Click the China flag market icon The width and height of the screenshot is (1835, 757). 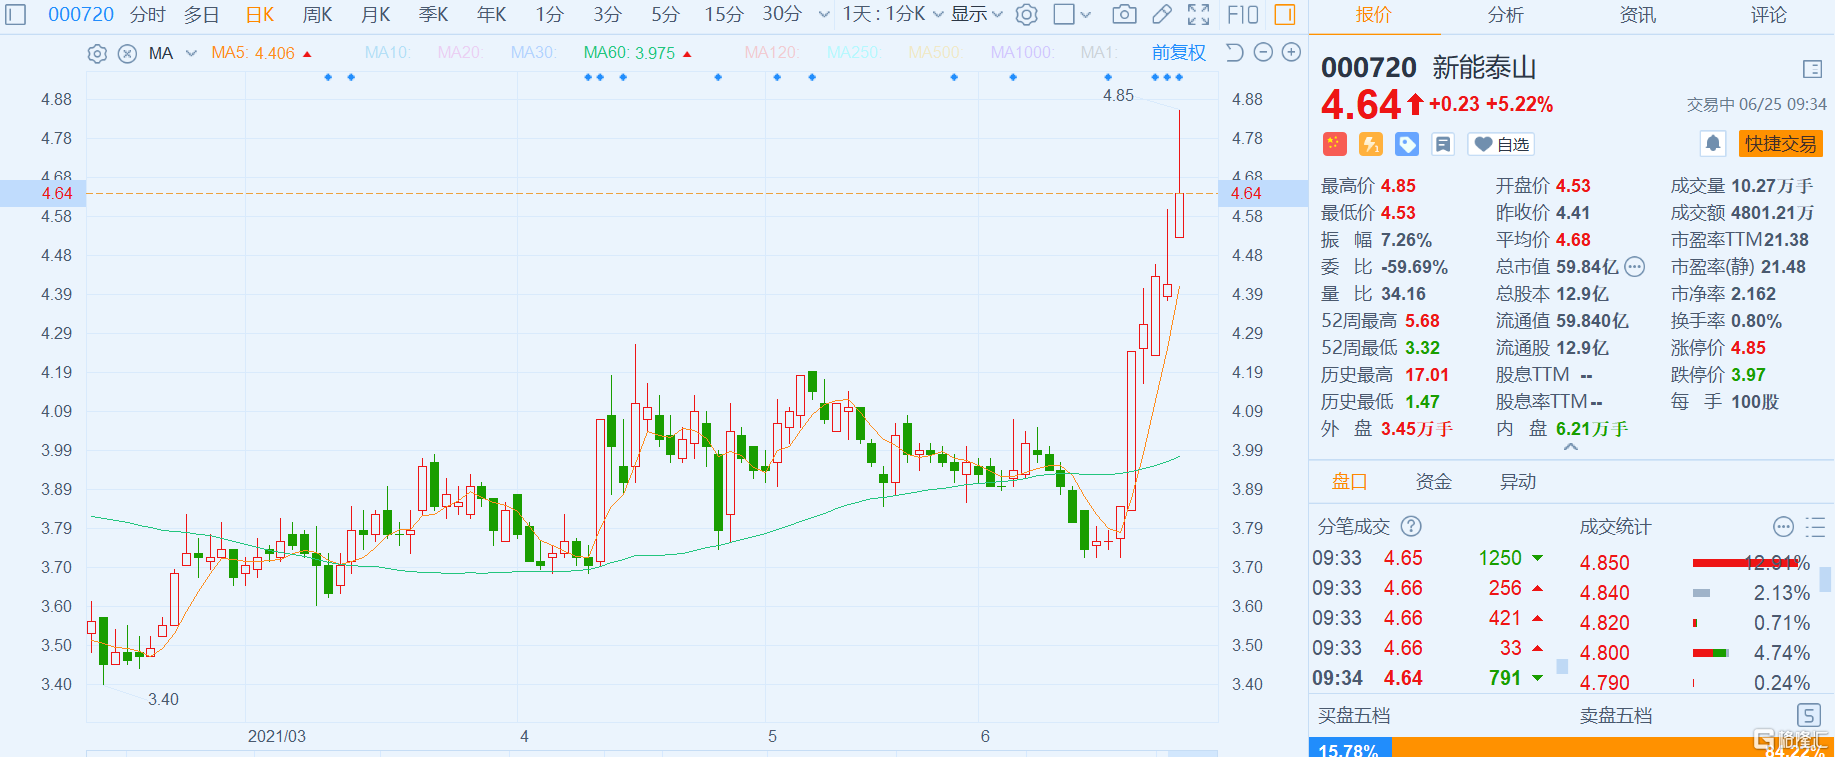point(1335,144)
